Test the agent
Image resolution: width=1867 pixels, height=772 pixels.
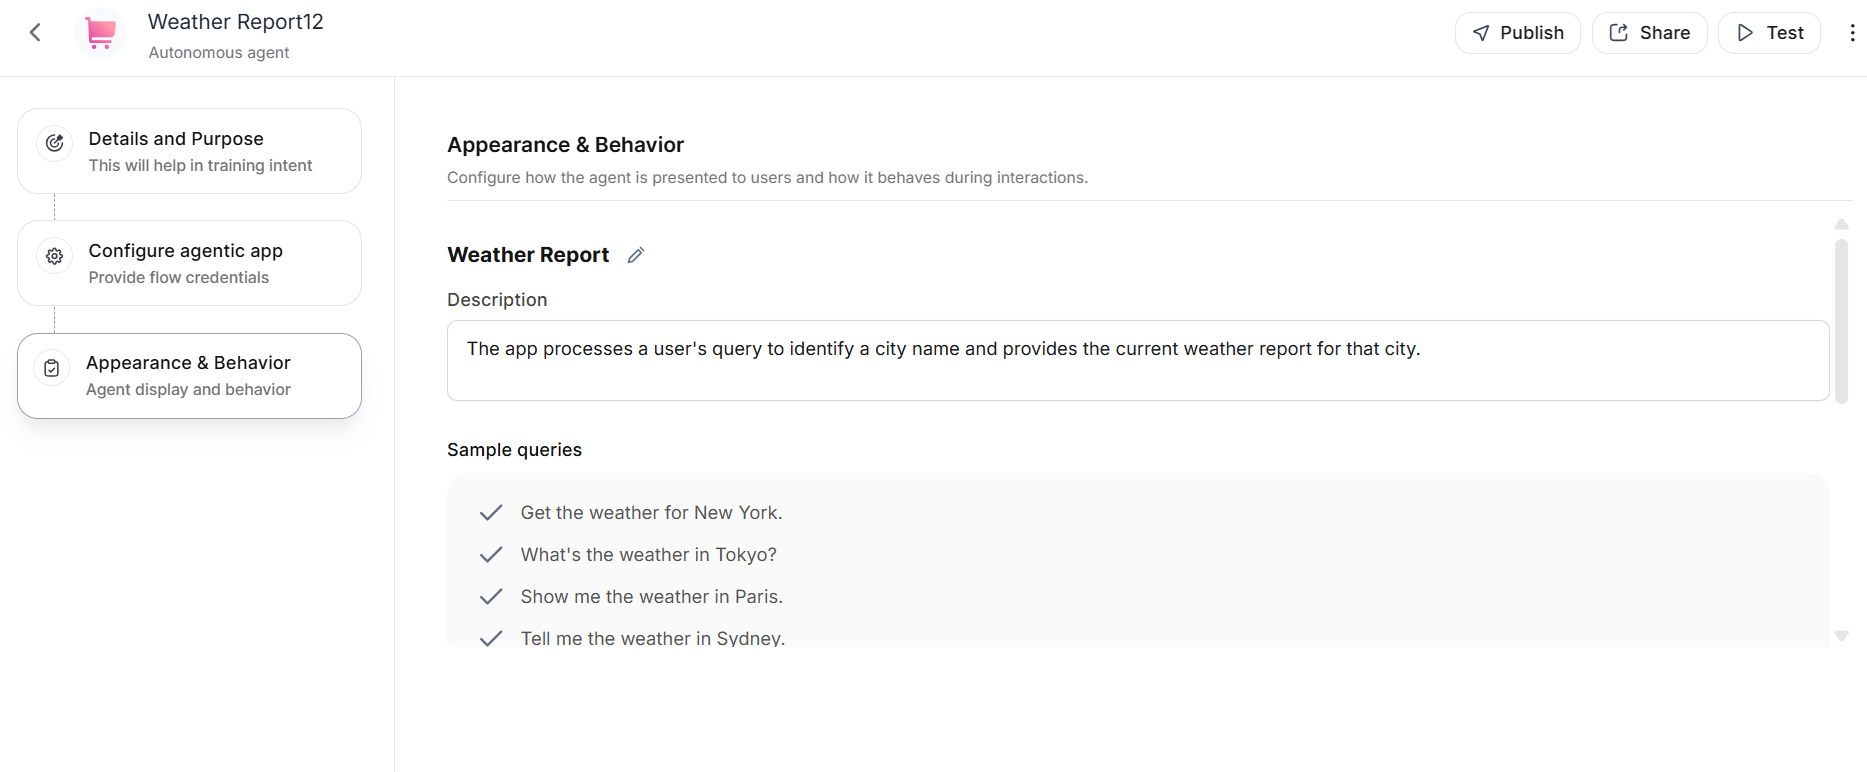click(x=1769, y=33)
